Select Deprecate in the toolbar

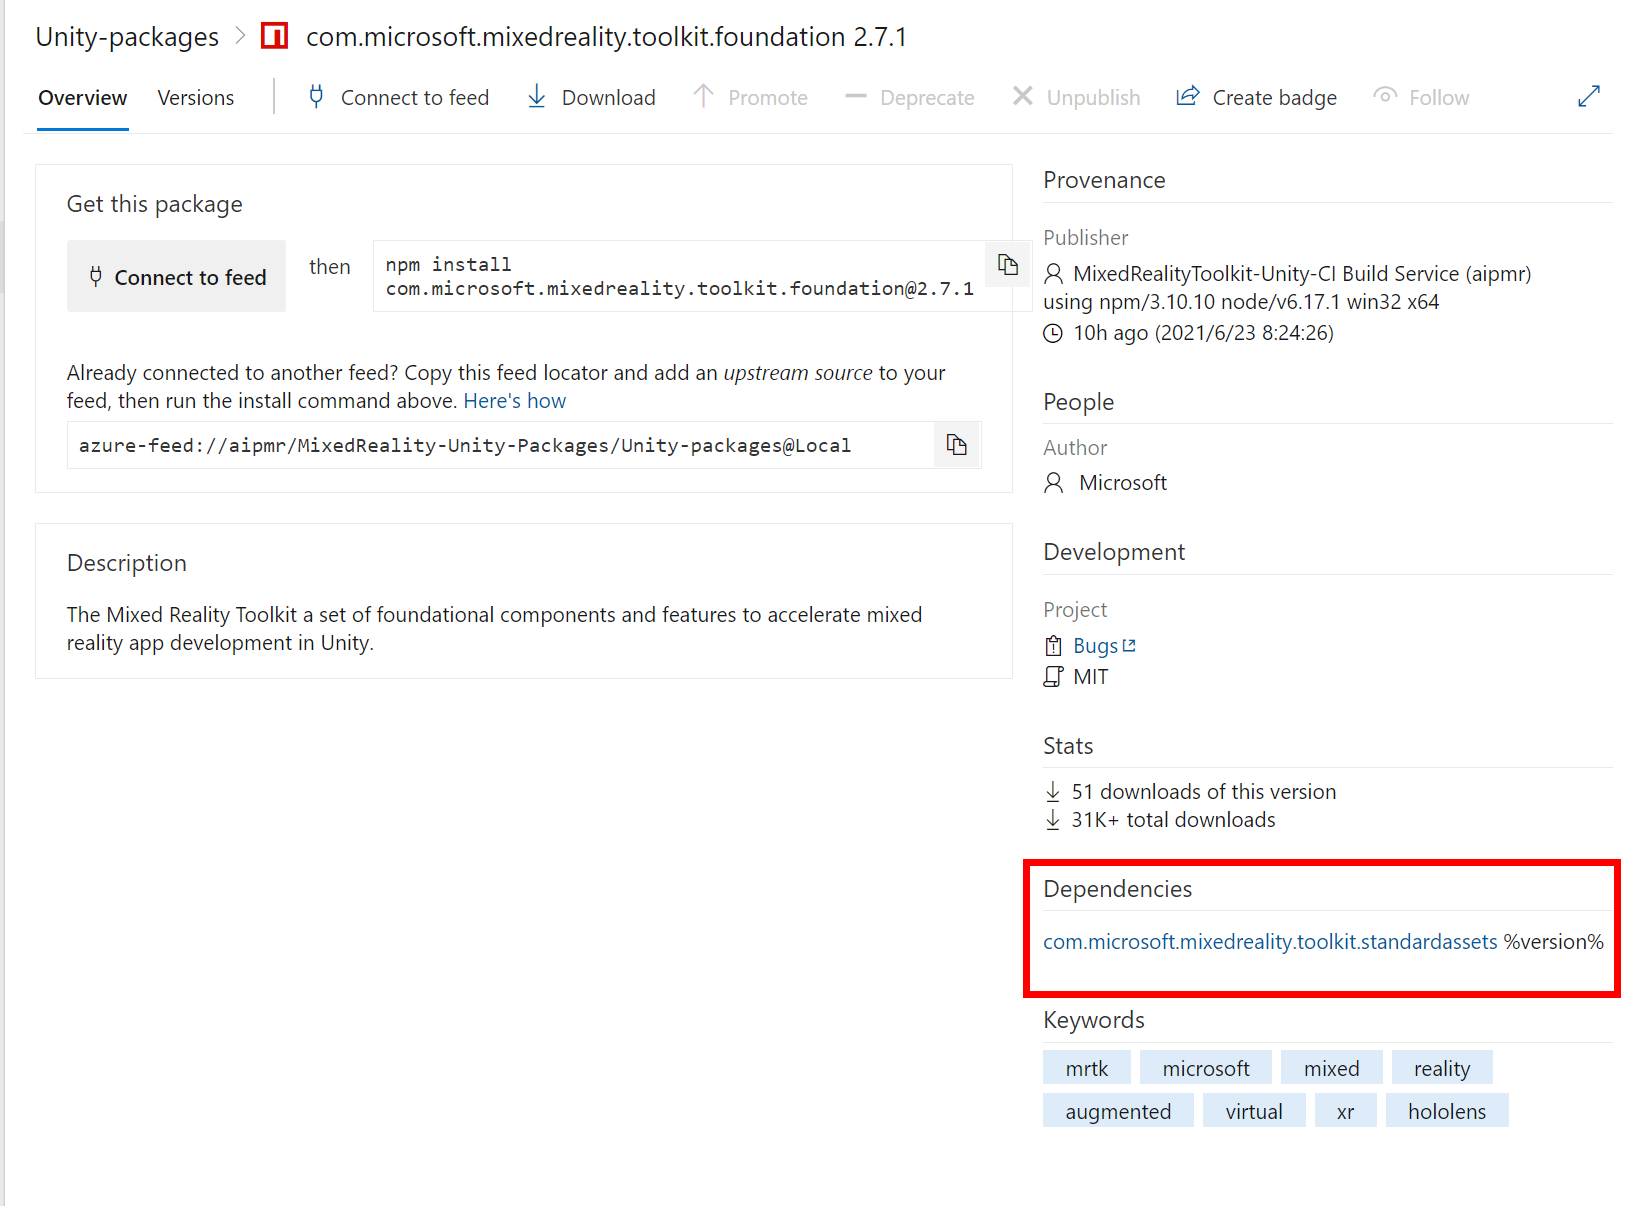(927, 98)
